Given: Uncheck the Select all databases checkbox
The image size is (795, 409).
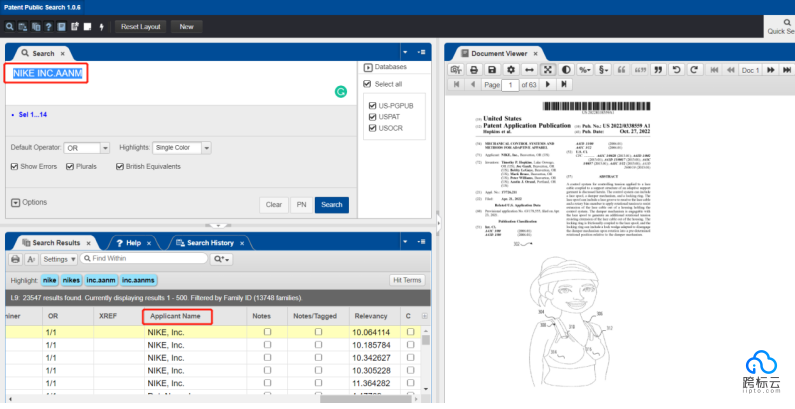Looking at the screenshot, I should pyautogui.click(x=367, y=84).
